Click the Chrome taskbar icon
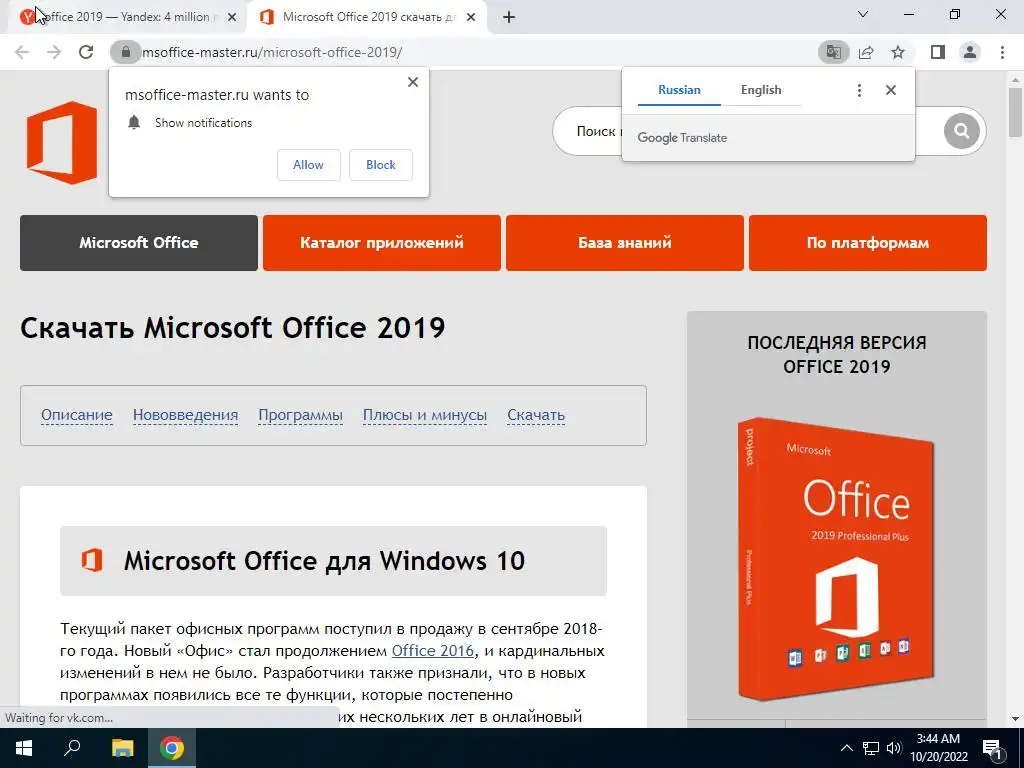Image resolution: width=1024 pixels, height=768 pixels. click(x=172, y=748)
